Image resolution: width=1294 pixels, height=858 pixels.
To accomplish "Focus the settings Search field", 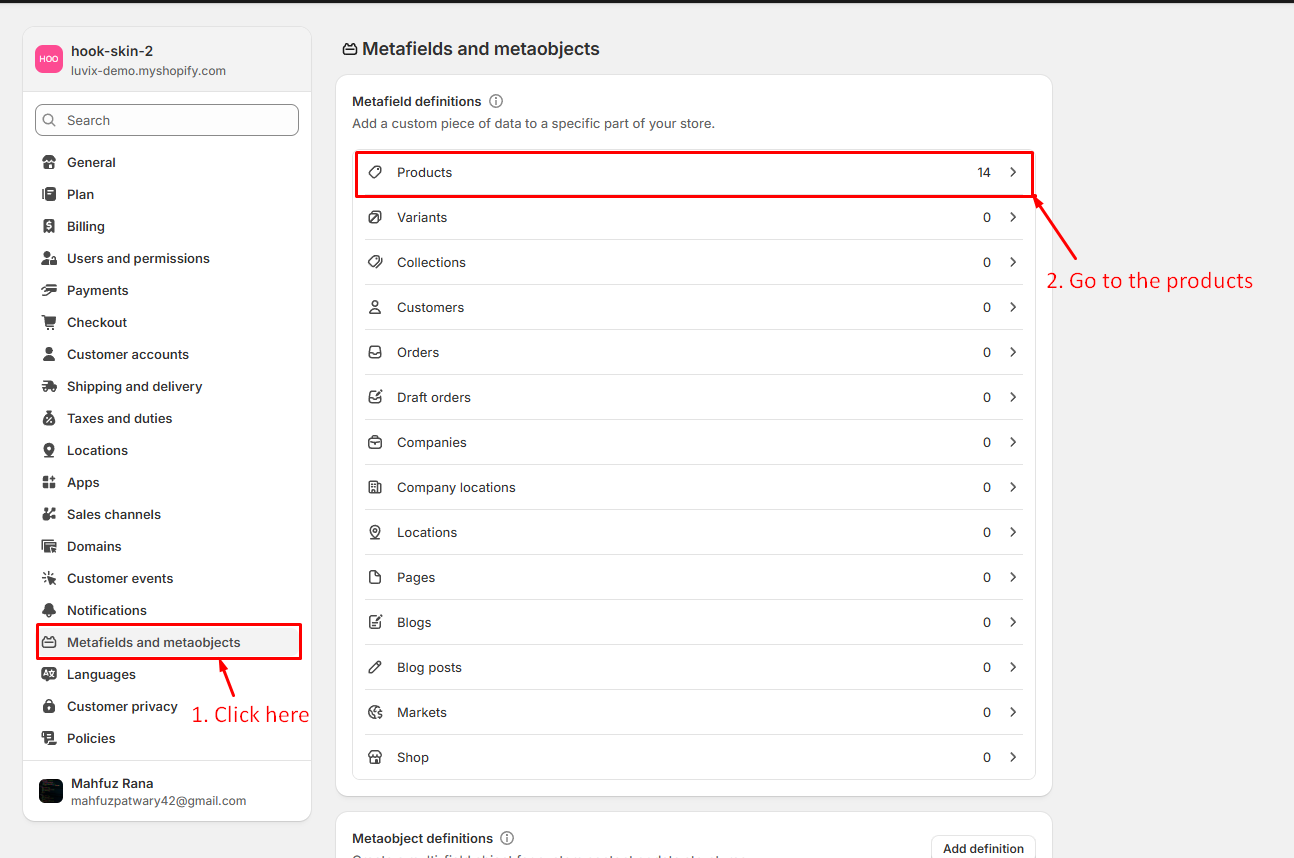I will [x=167, y=120].
